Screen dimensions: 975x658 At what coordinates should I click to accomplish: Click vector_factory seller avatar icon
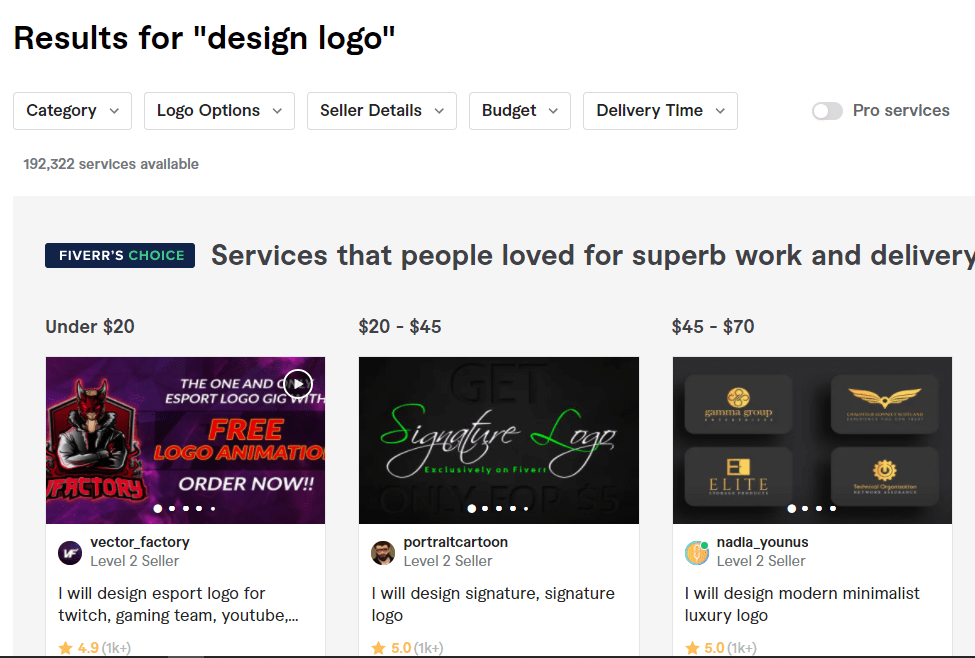point(70,552)
